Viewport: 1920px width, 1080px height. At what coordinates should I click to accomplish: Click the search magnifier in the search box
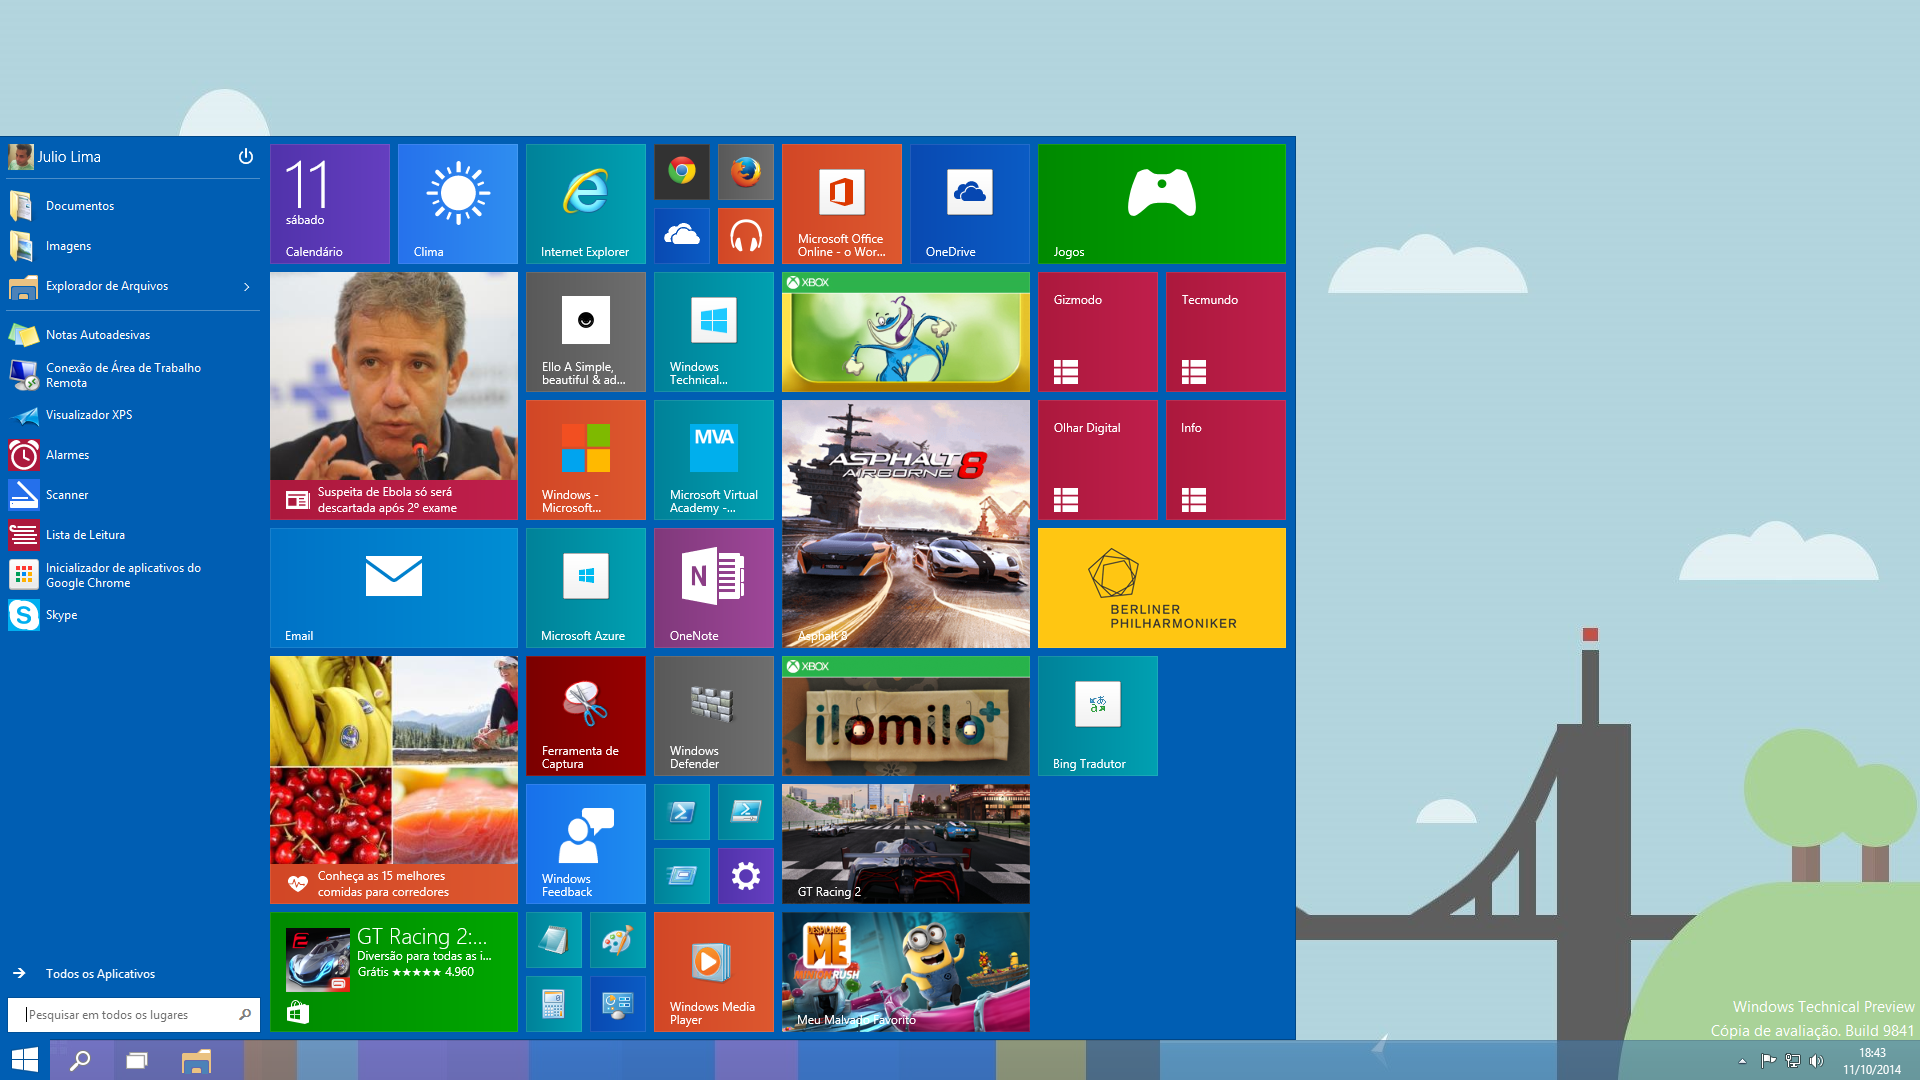pyautogui.click(x=245, y=1015)
